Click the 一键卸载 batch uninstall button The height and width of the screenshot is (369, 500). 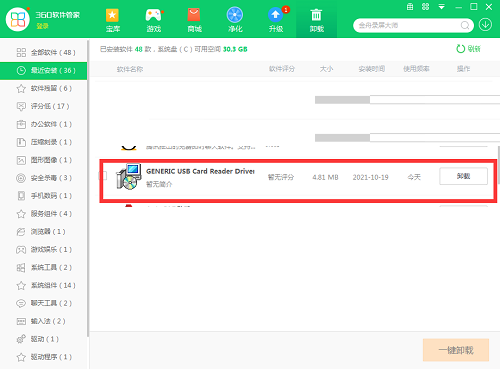(x=456, y=350)
